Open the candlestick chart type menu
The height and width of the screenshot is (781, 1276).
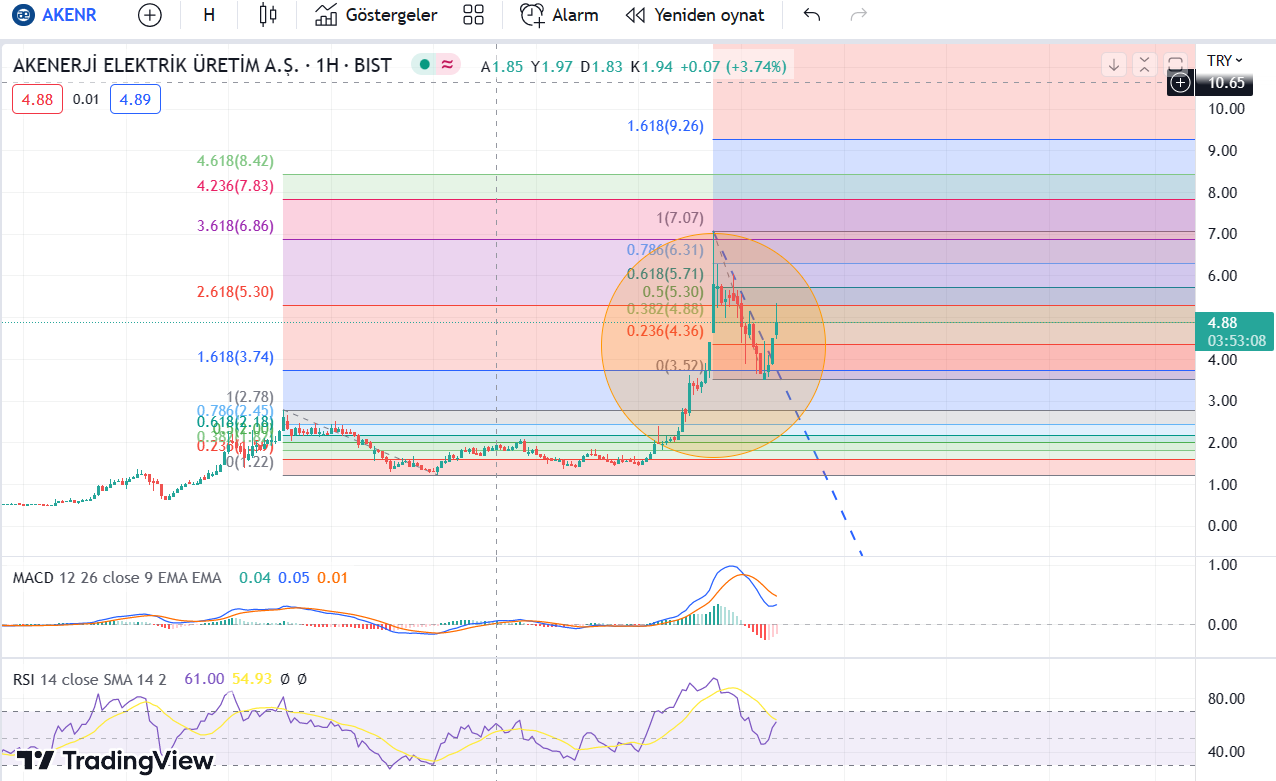(267, 15)
